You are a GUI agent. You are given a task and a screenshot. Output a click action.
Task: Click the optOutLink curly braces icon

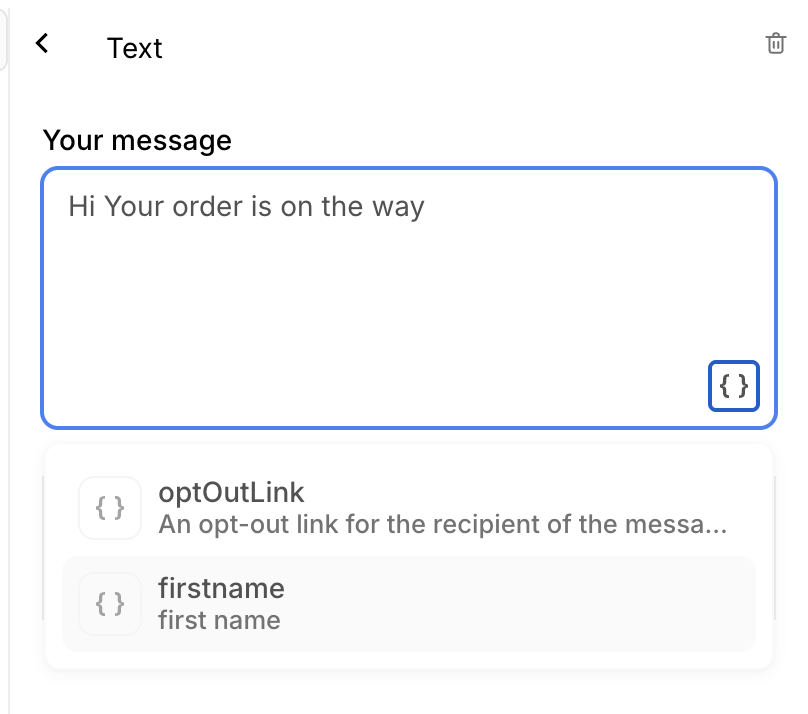click(110, 508)
